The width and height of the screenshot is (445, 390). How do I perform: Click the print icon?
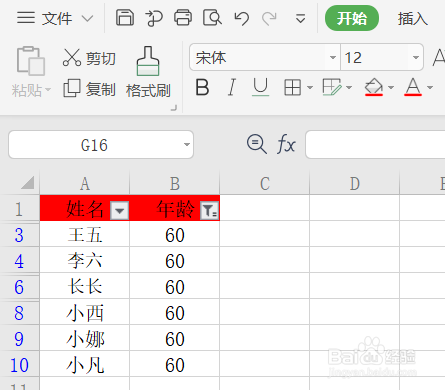pos(183,18)
